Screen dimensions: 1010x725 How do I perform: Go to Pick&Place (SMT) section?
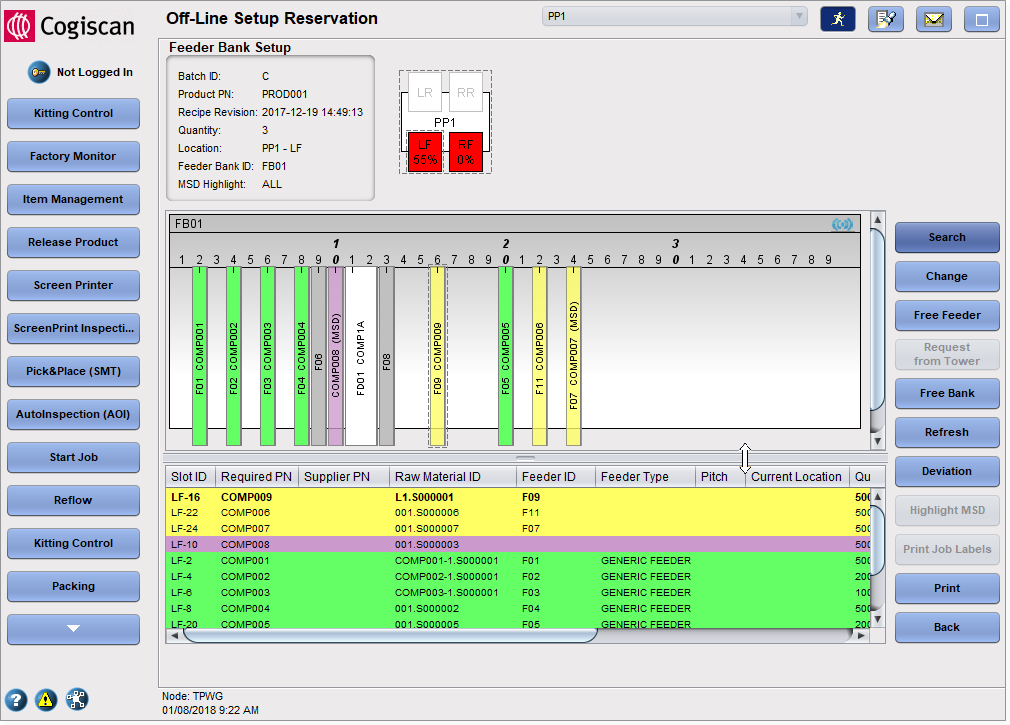tap(73, 372)
